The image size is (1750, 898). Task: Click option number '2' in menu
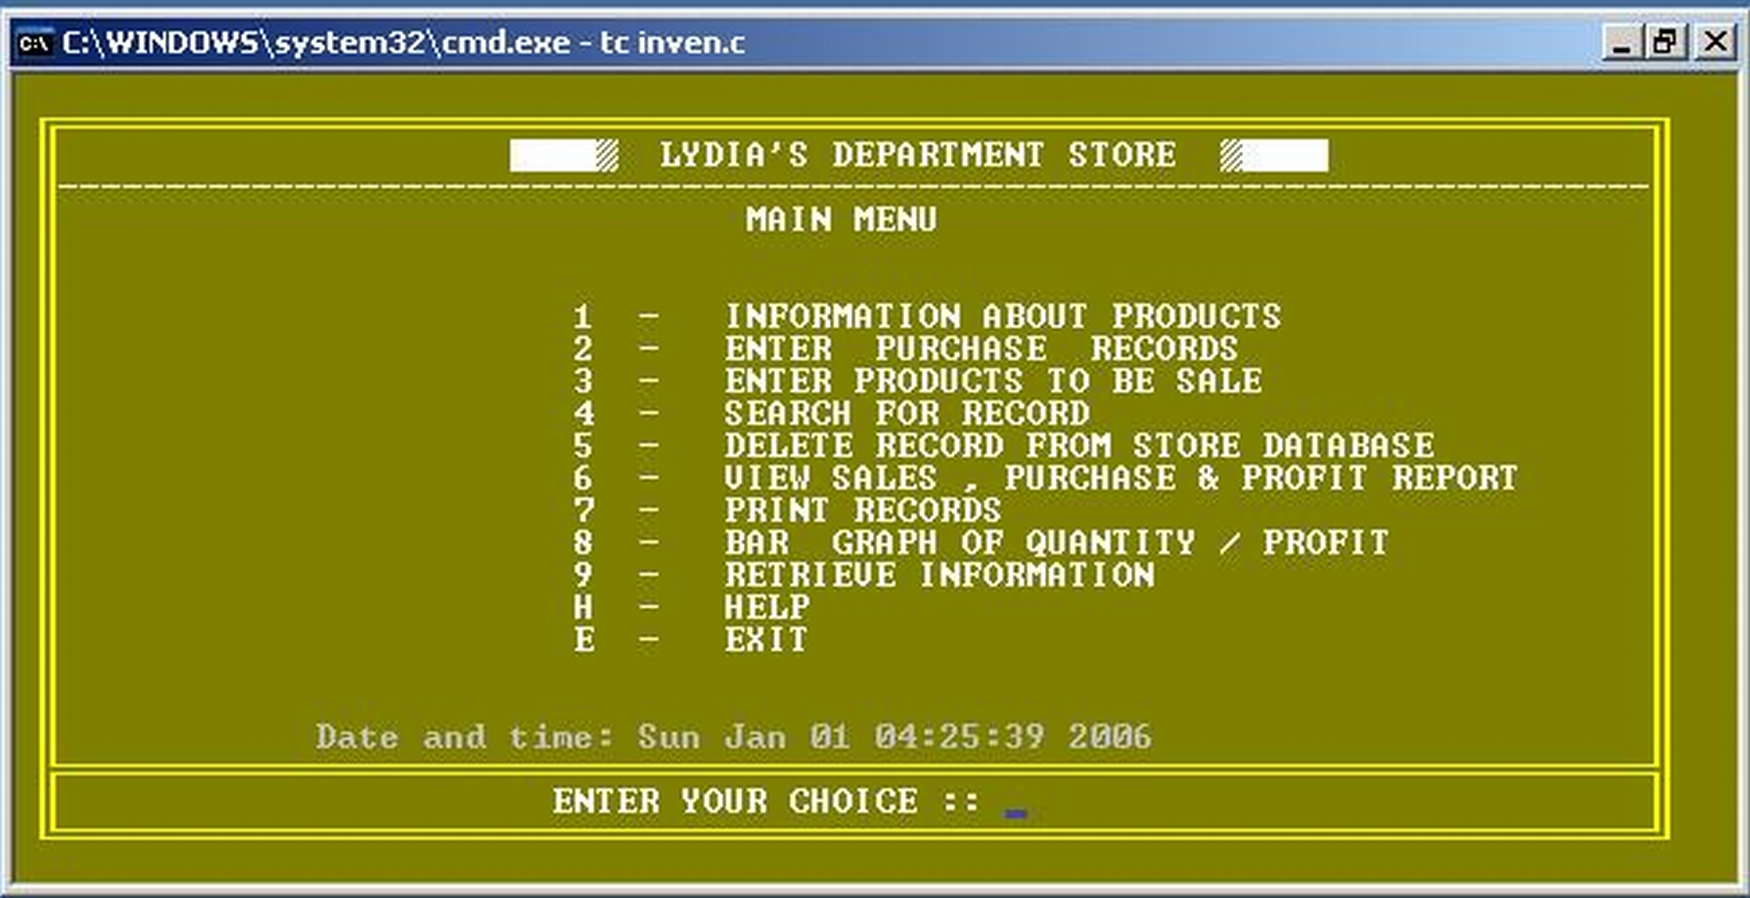tap(583, 349)
